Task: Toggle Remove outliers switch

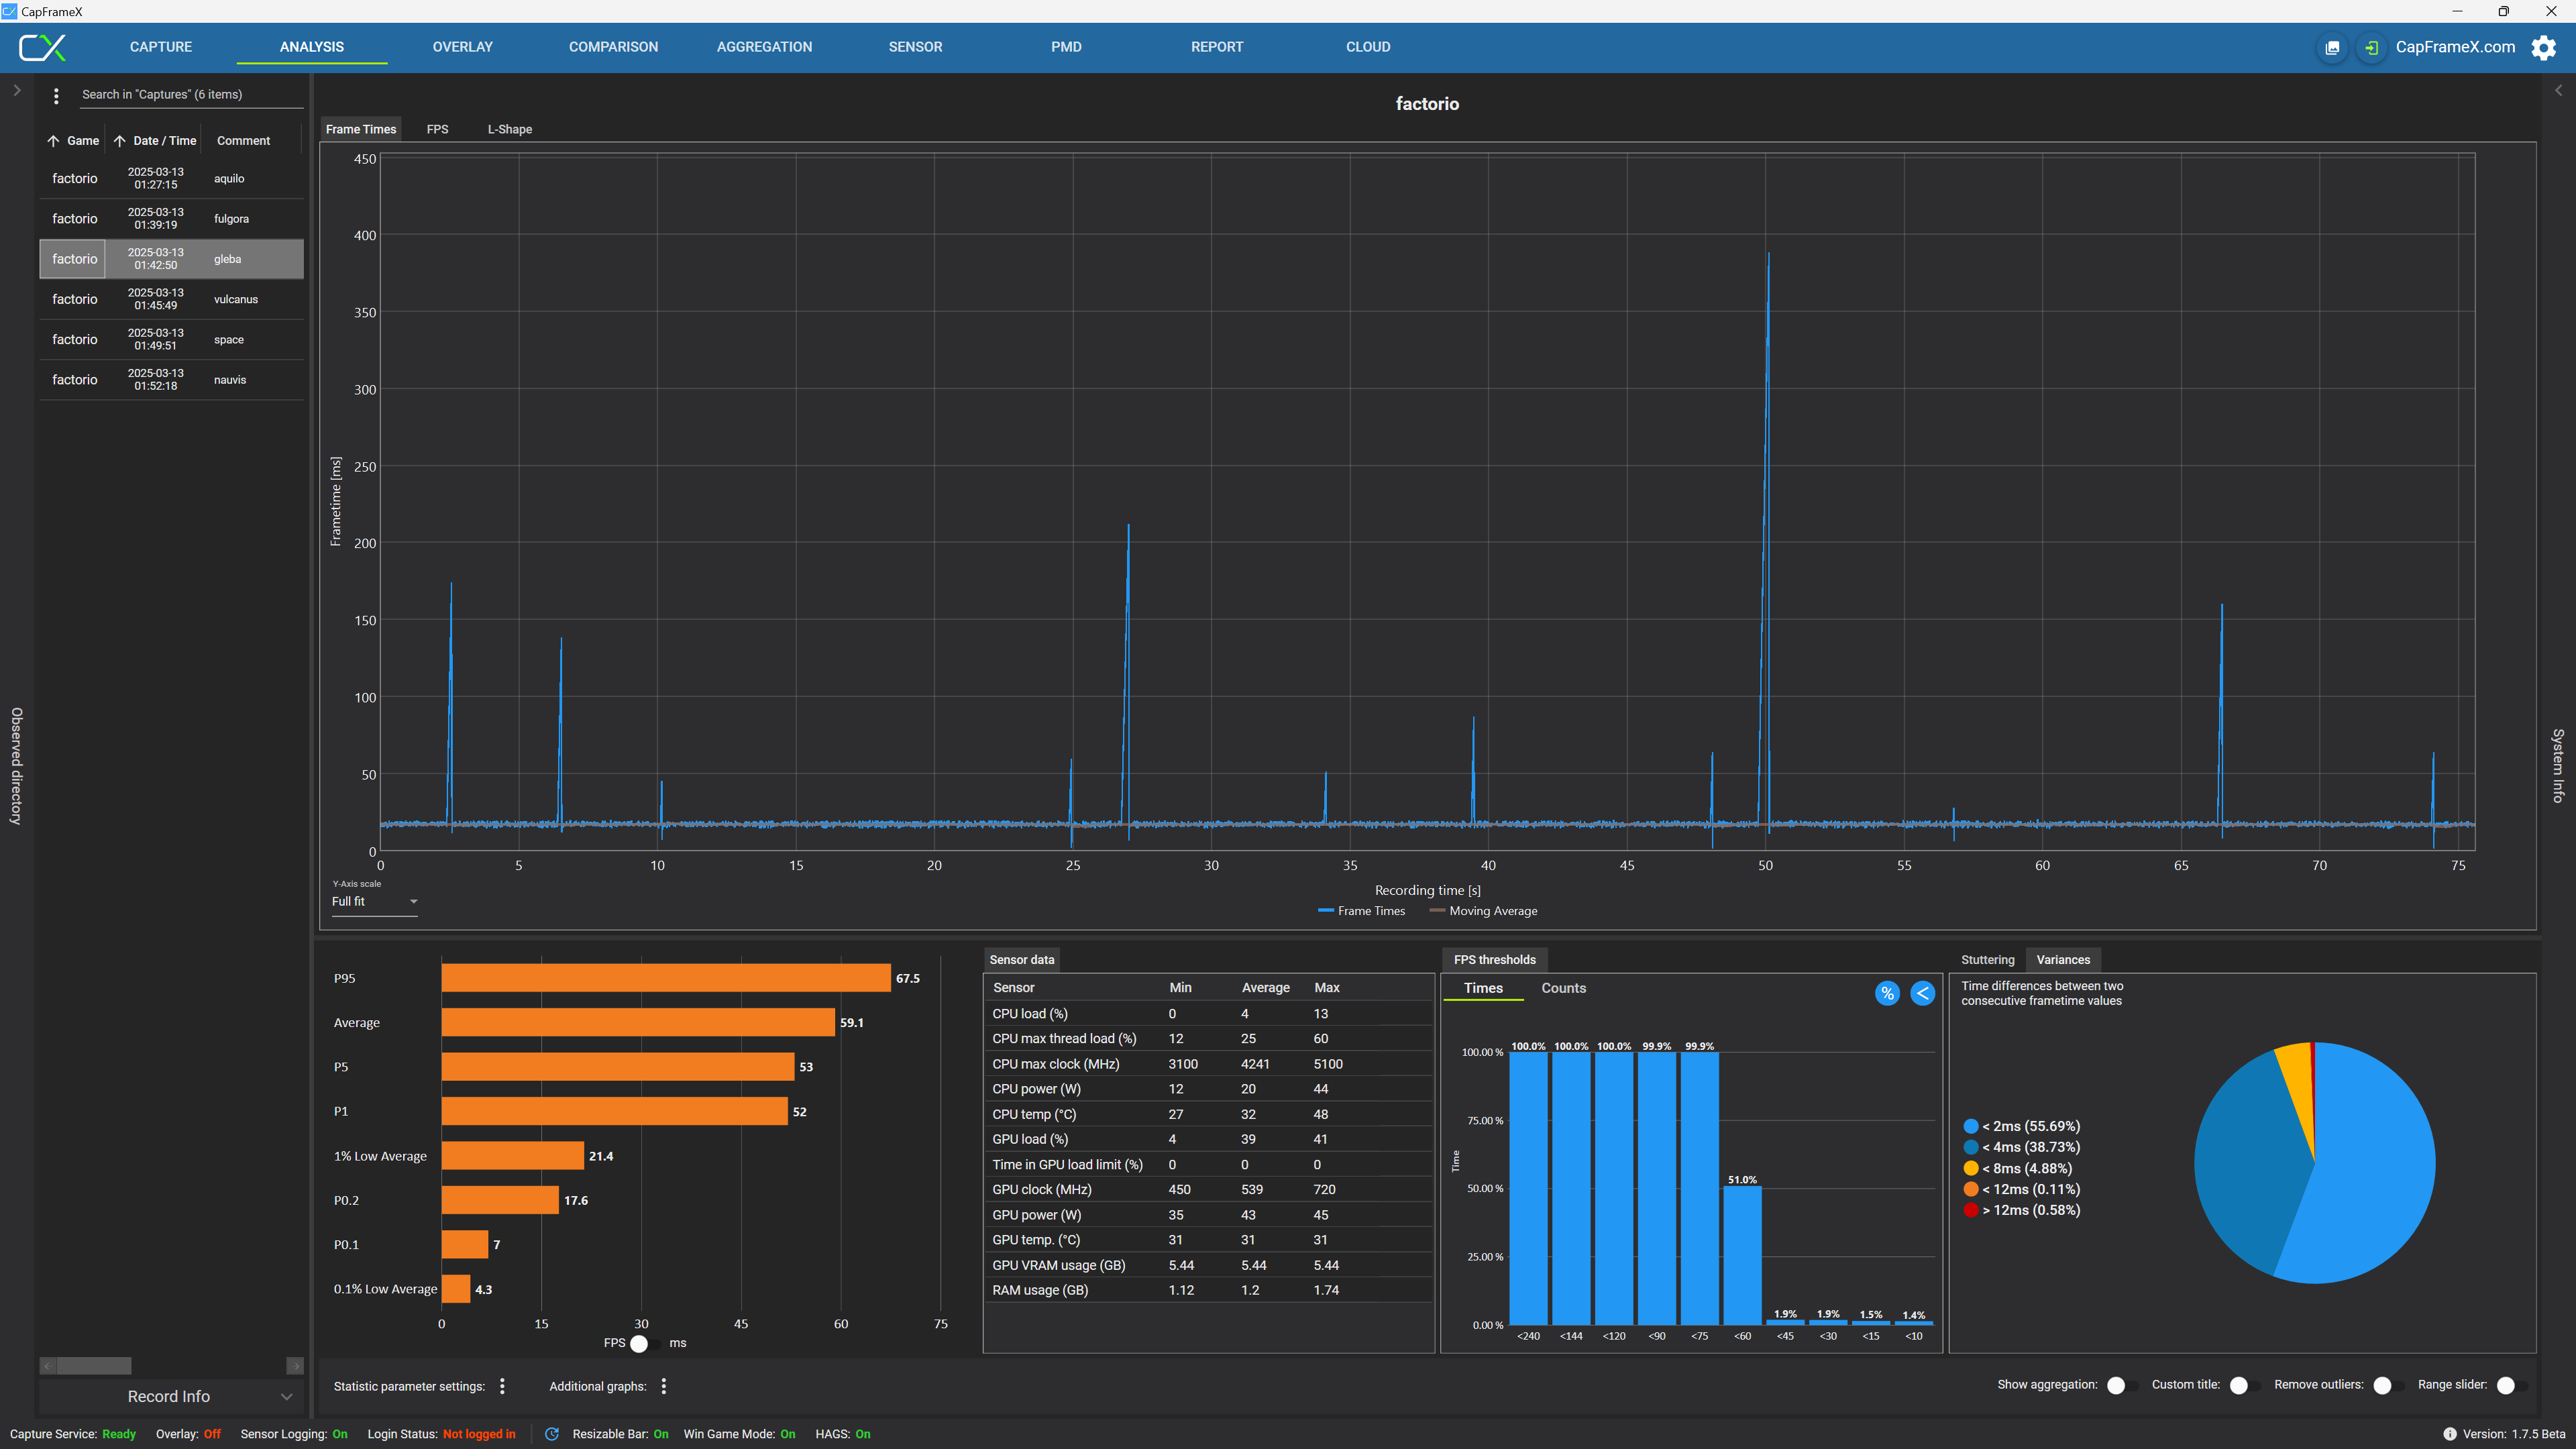Action: click(2388, 1385)
